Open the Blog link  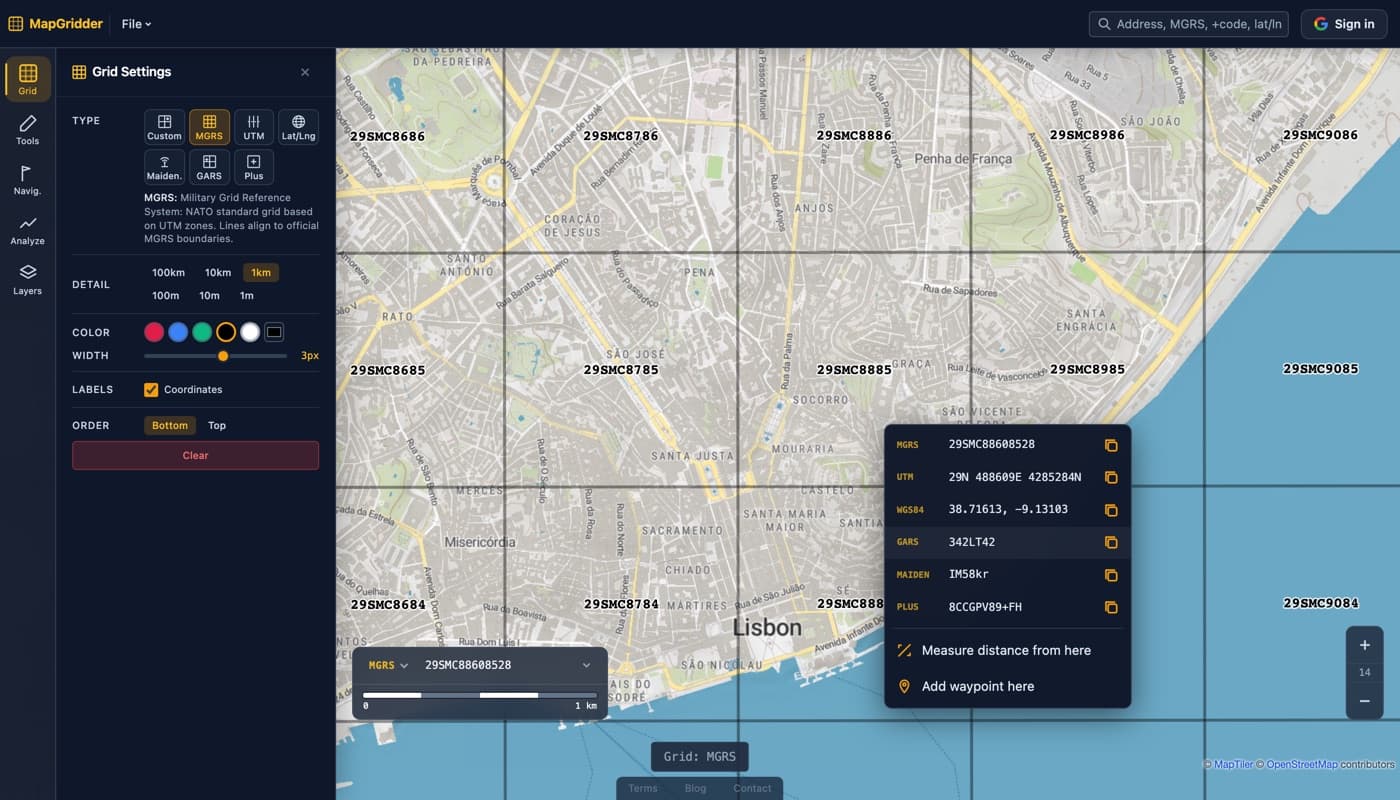click(x=695, y=788)
